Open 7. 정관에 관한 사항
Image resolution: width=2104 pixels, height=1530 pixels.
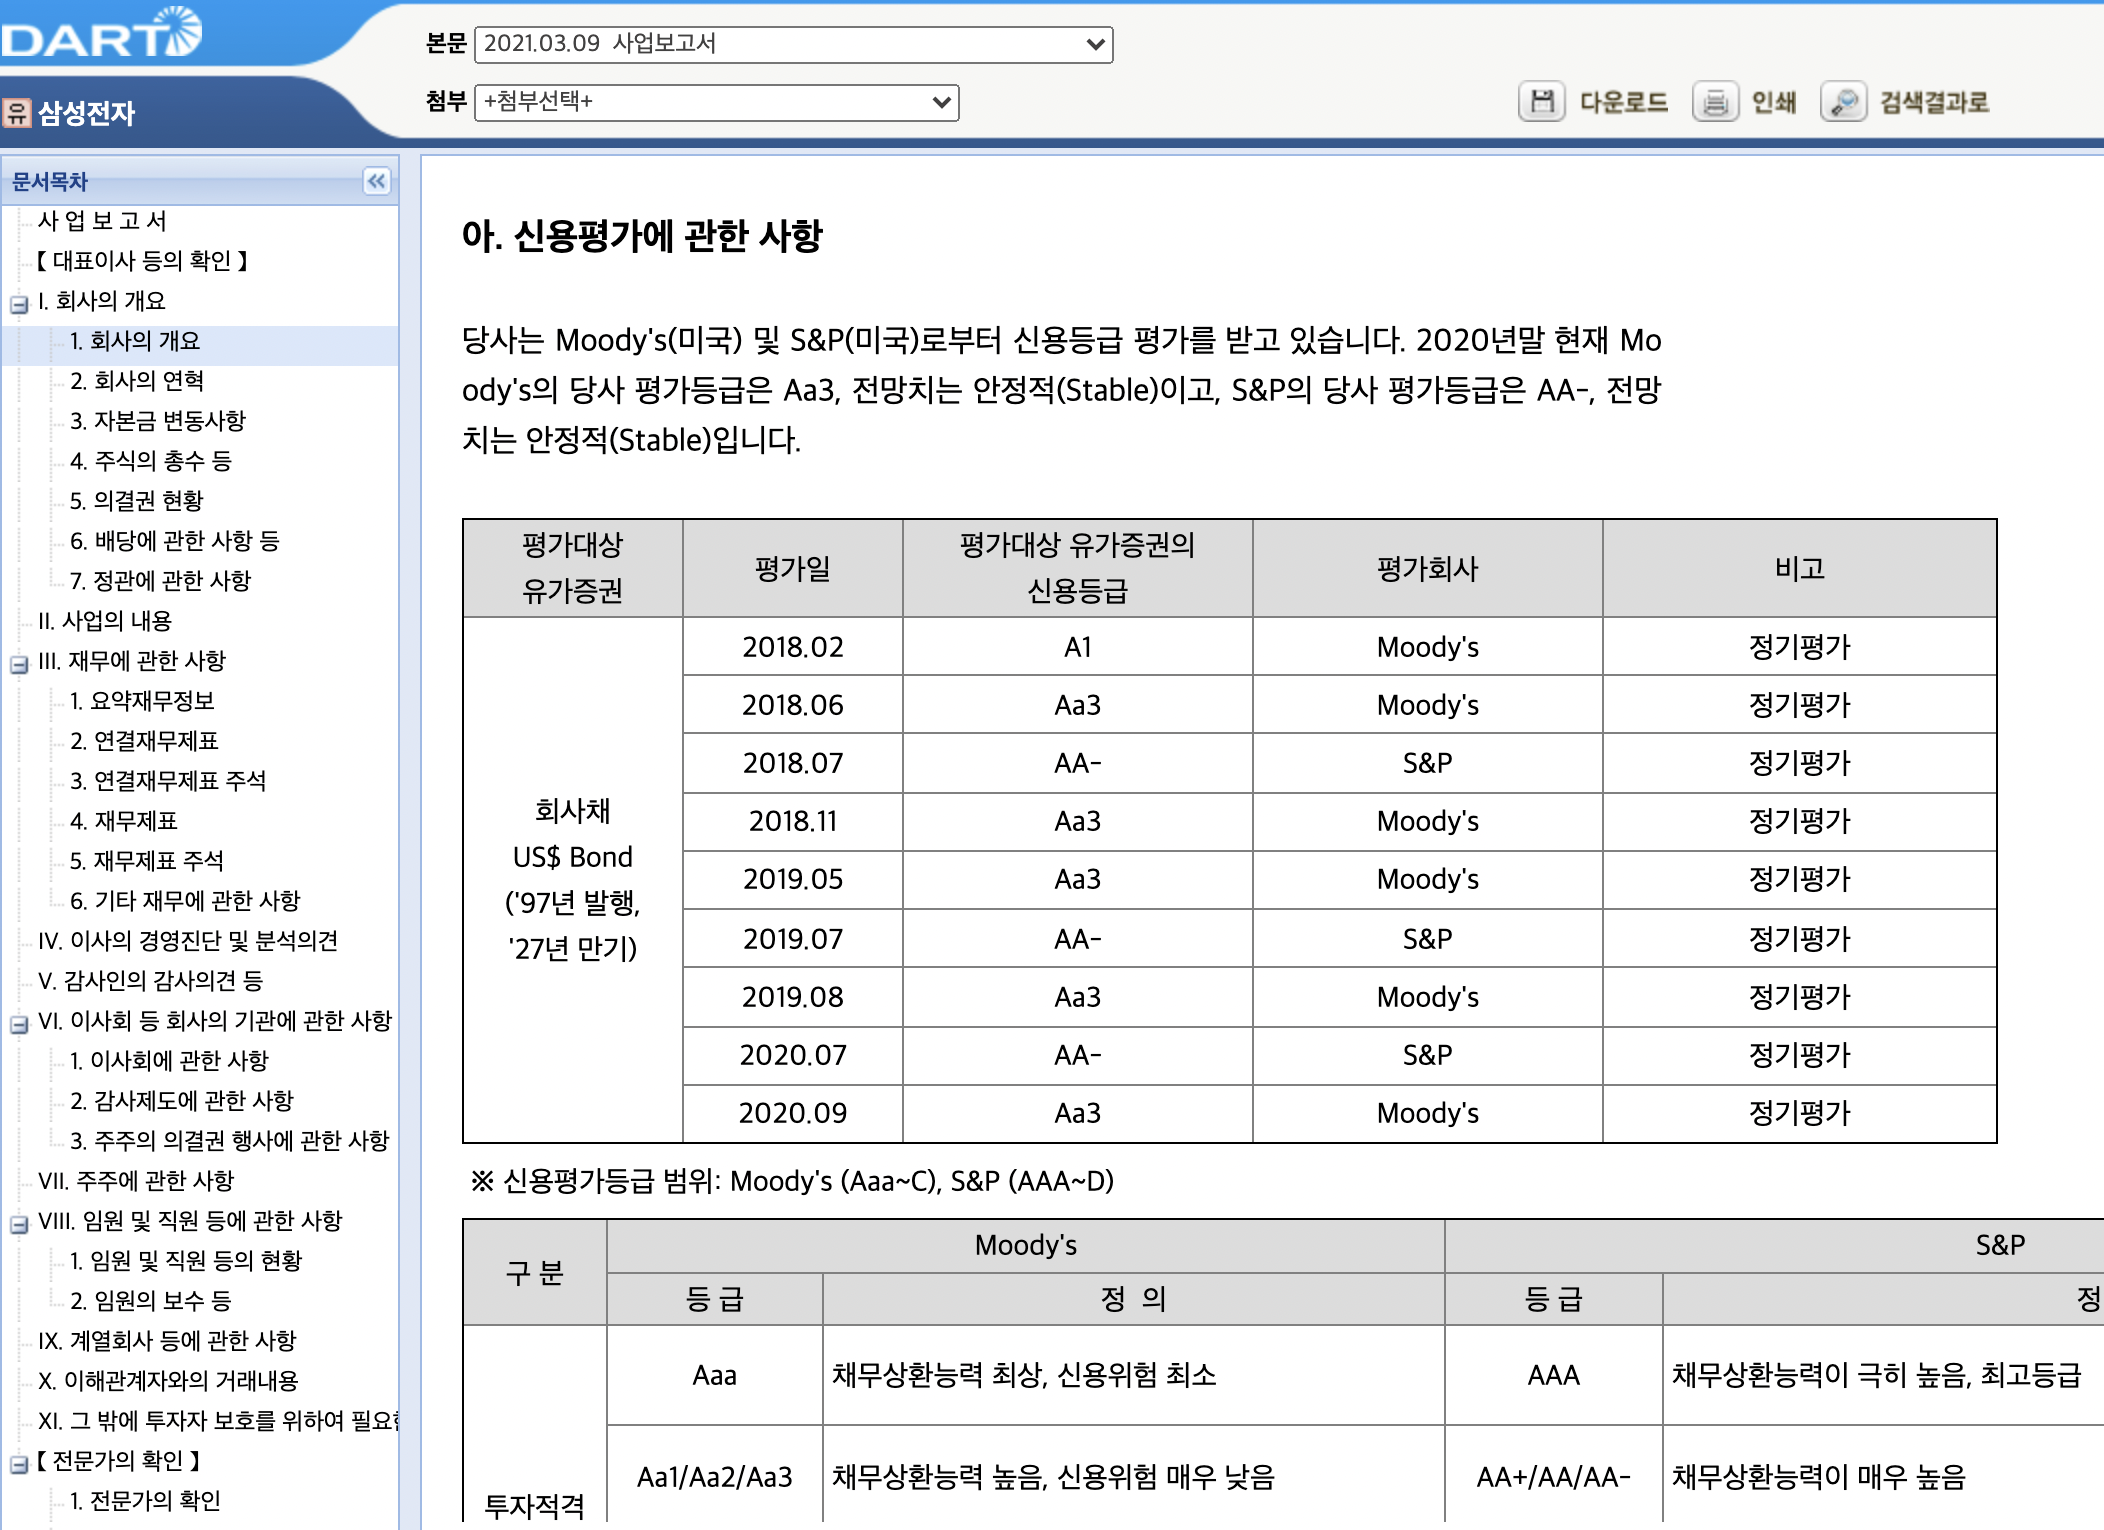[x=160, y=581]
